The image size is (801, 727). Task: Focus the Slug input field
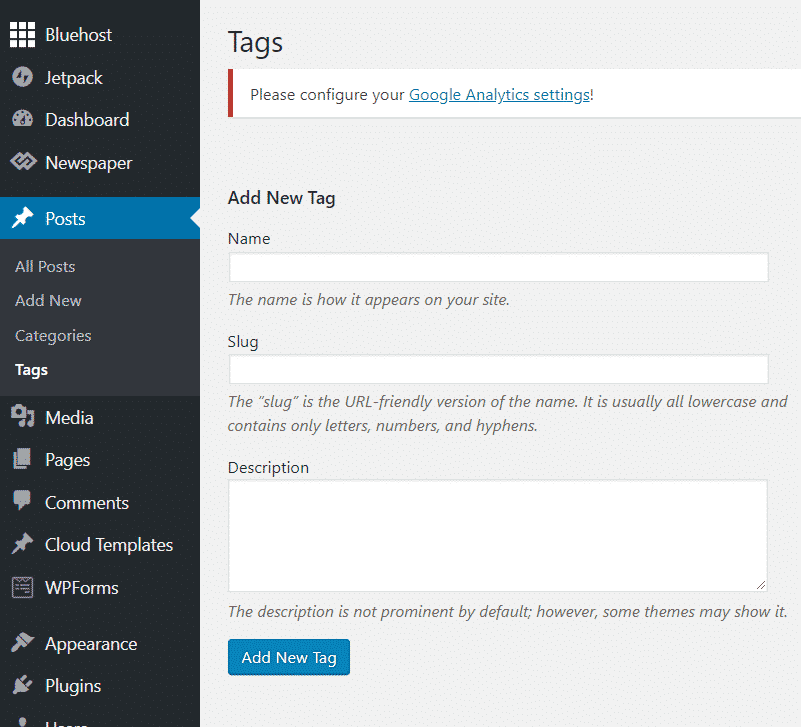tap(498, 369)
